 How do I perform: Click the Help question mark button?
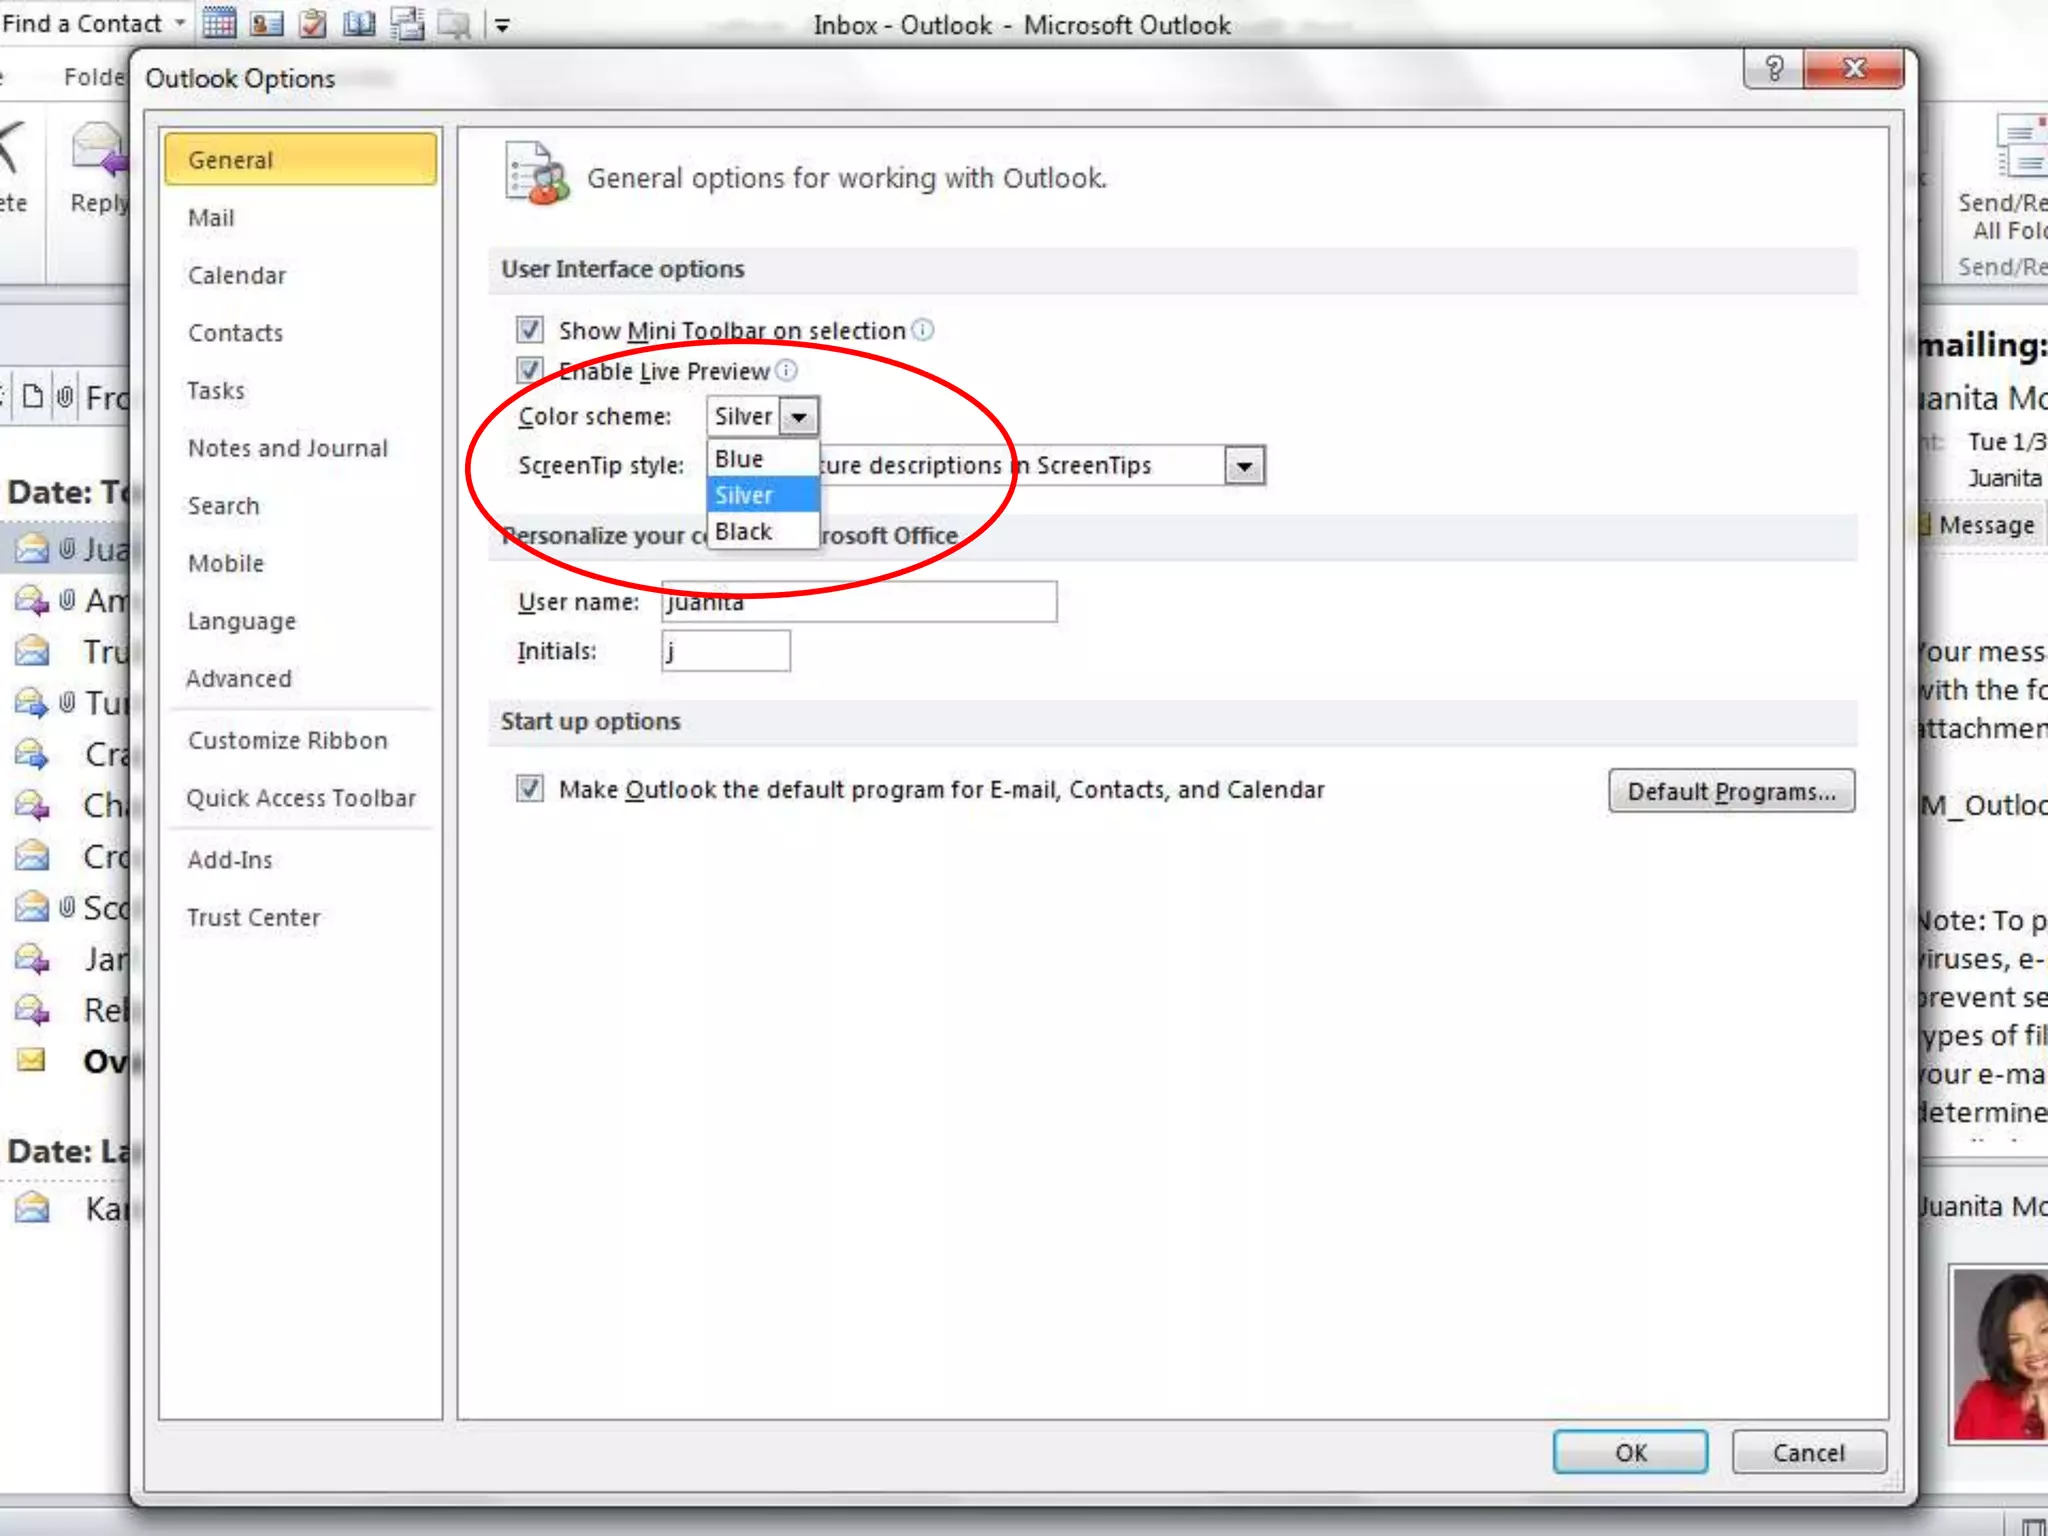[x=1774, y=68]
